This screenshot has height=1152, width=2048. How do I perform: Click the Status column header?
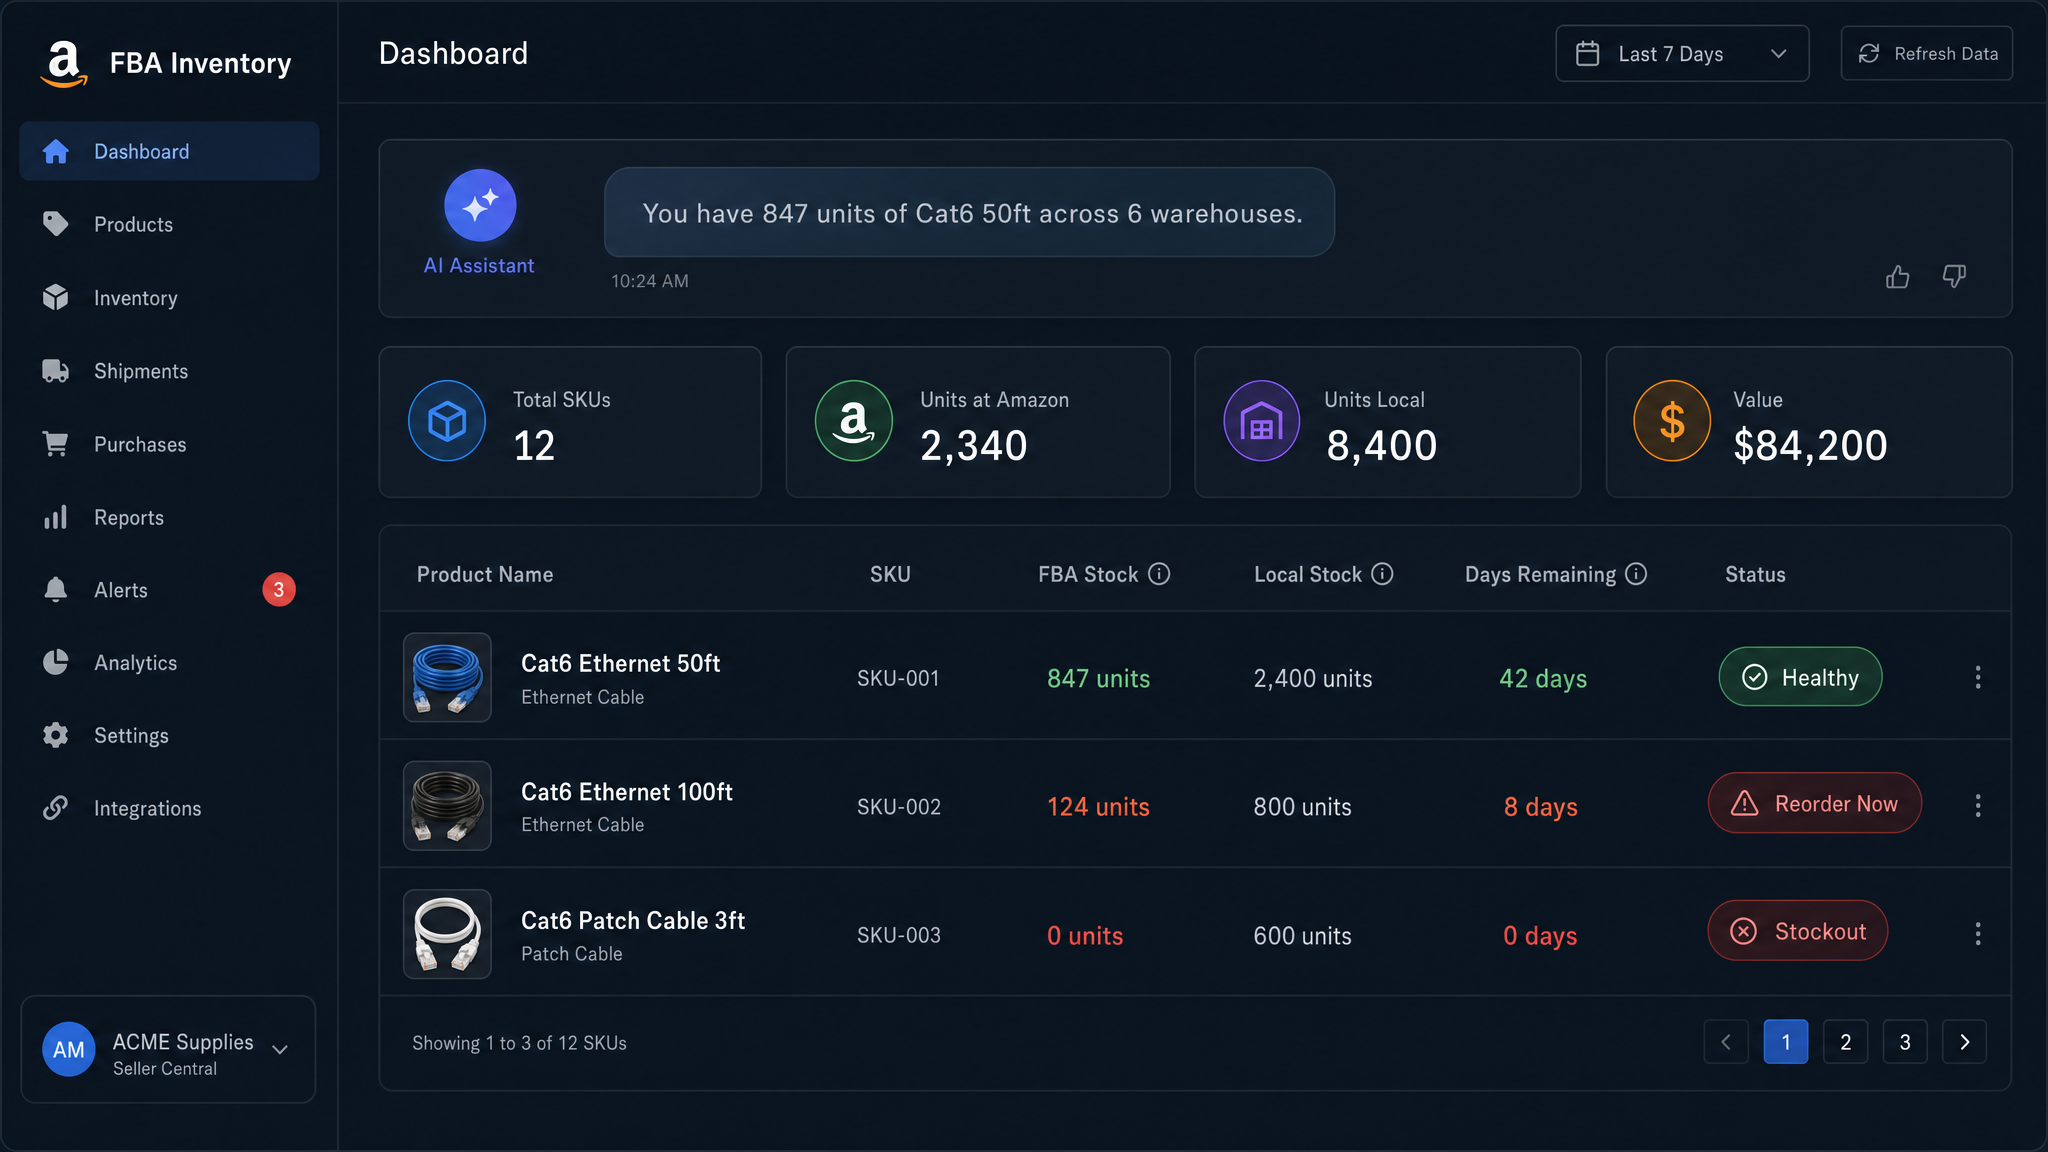coord(1755,574)
